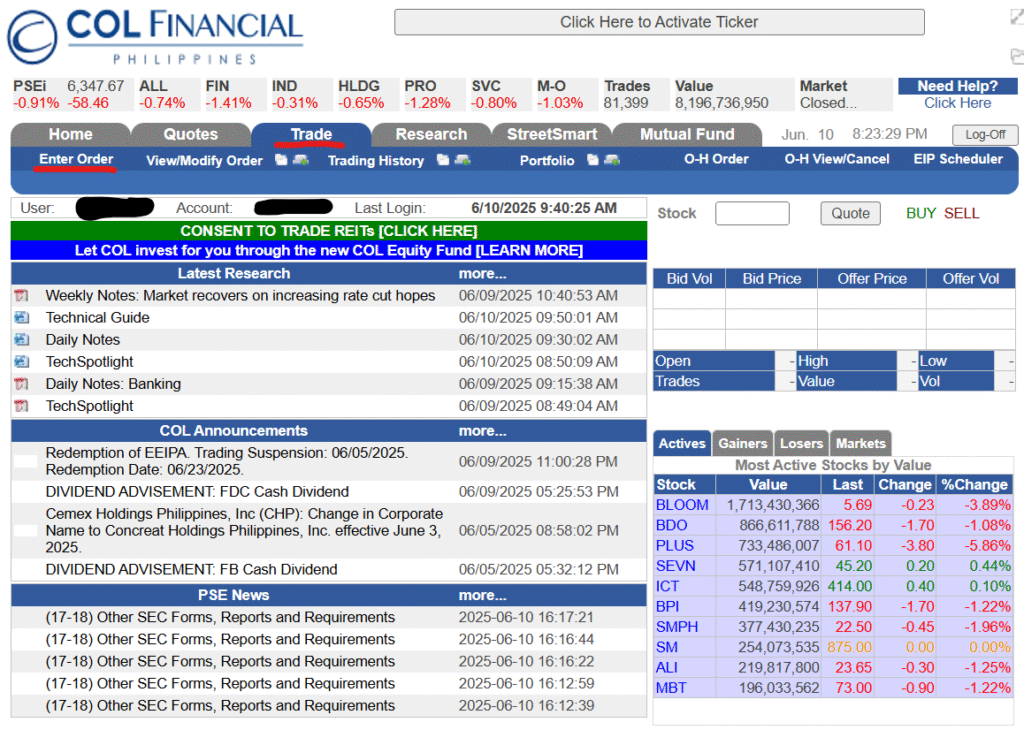Select the Trade tab
The image size is (1024, 730).
pyautogui.click(x=312, y=135)
